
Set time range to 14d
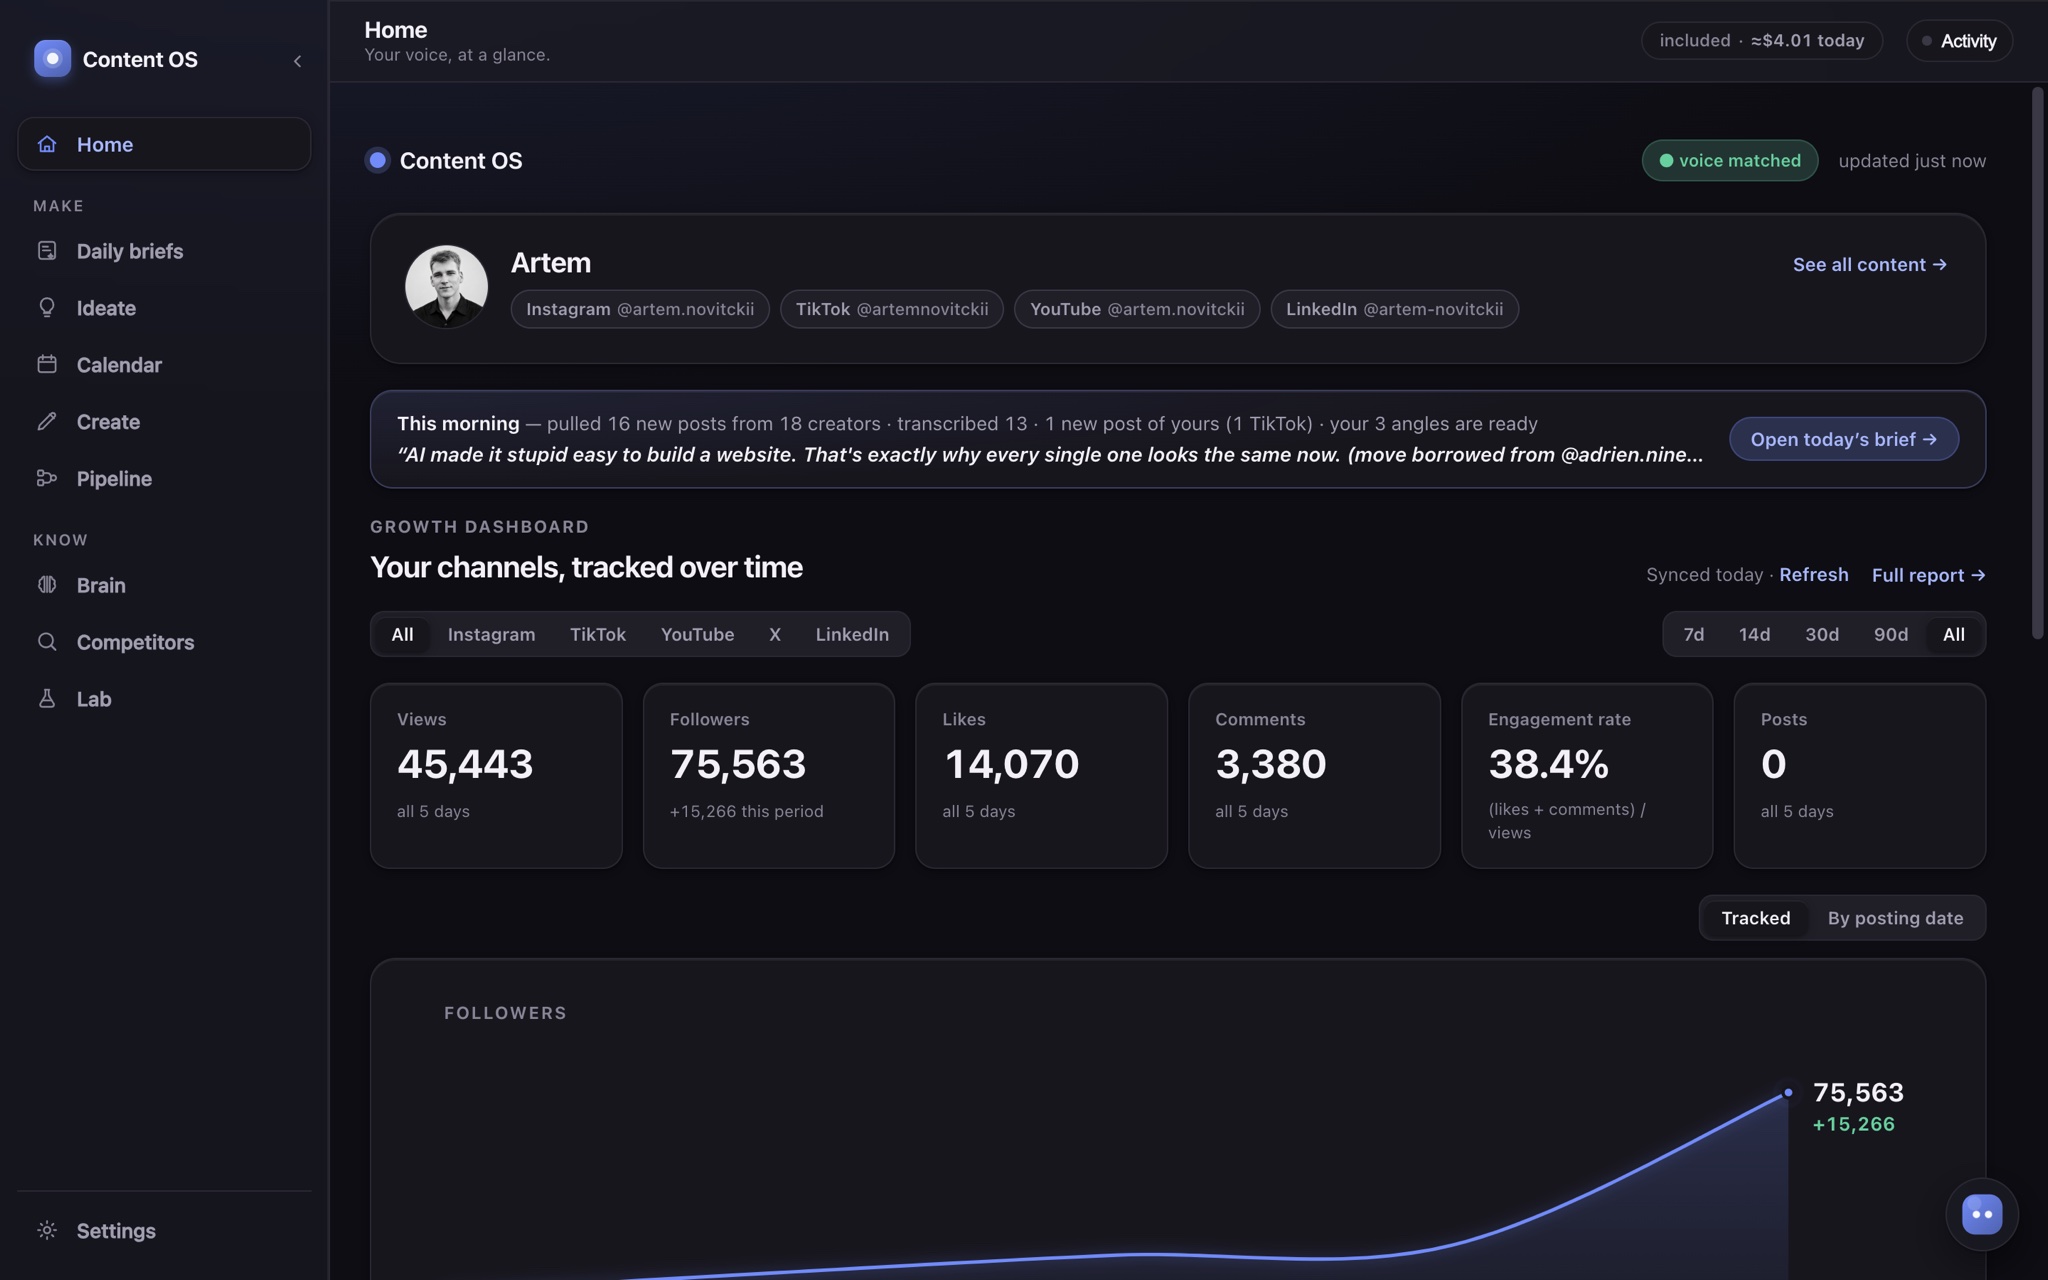pyautogui.click(x=1754, y=634)
